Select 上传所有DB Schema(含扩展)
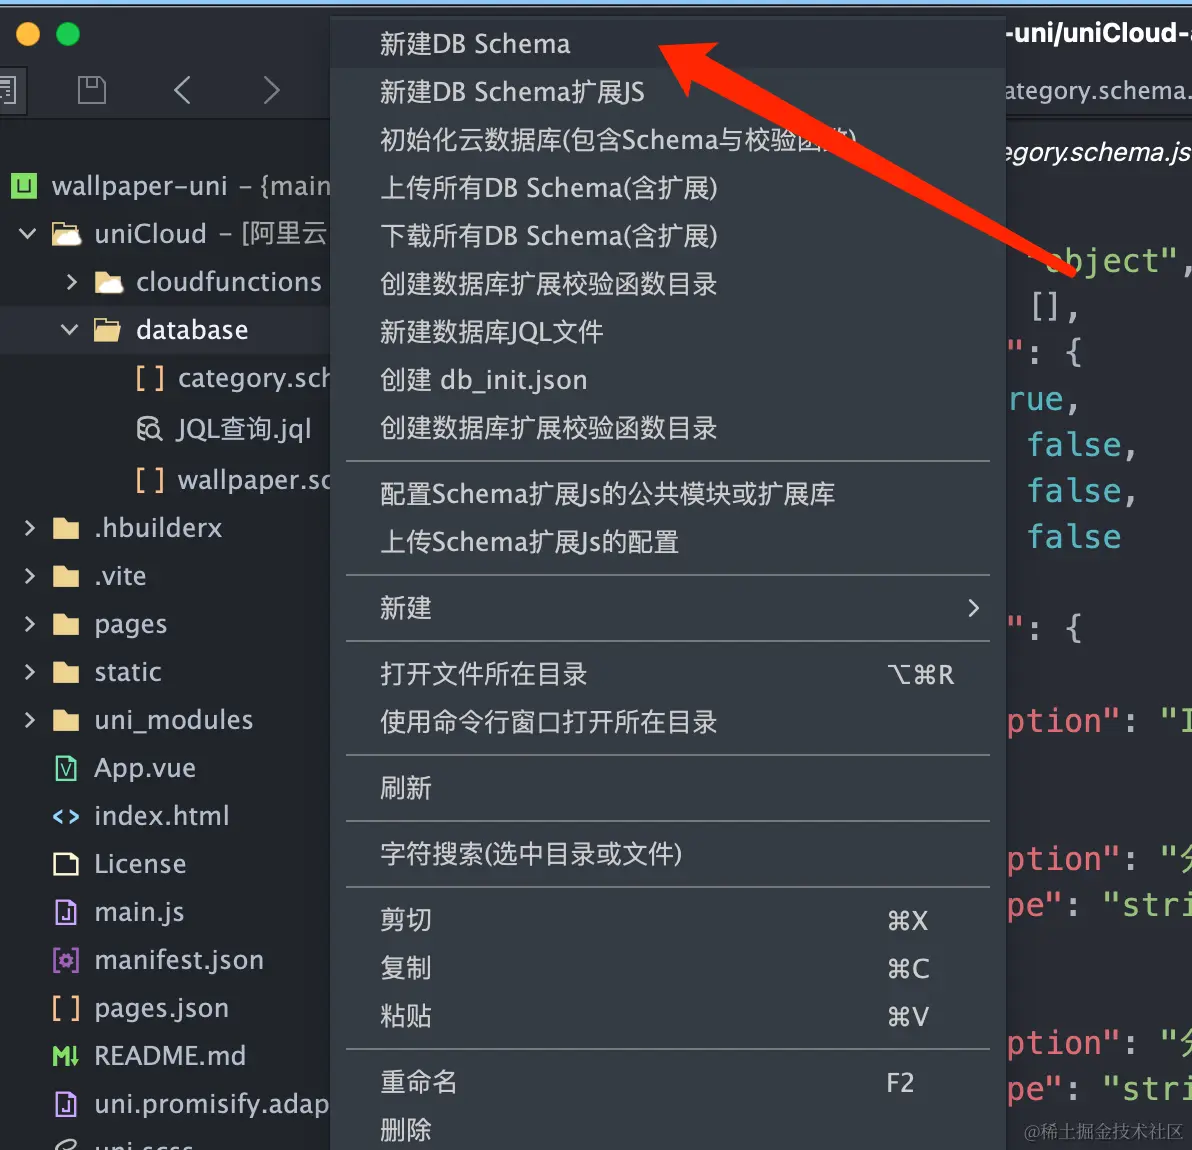This screenshot has width=1192, height=1150. coord(667,188)
